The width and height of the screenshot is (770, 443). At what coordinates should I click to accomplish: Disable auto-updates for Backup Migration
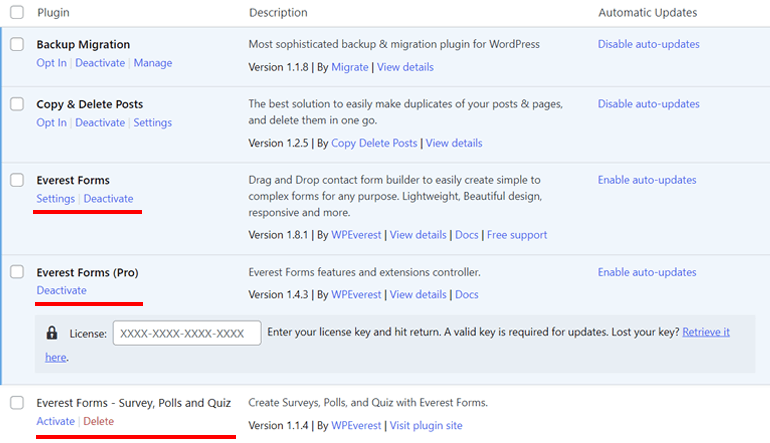(648, 44)
